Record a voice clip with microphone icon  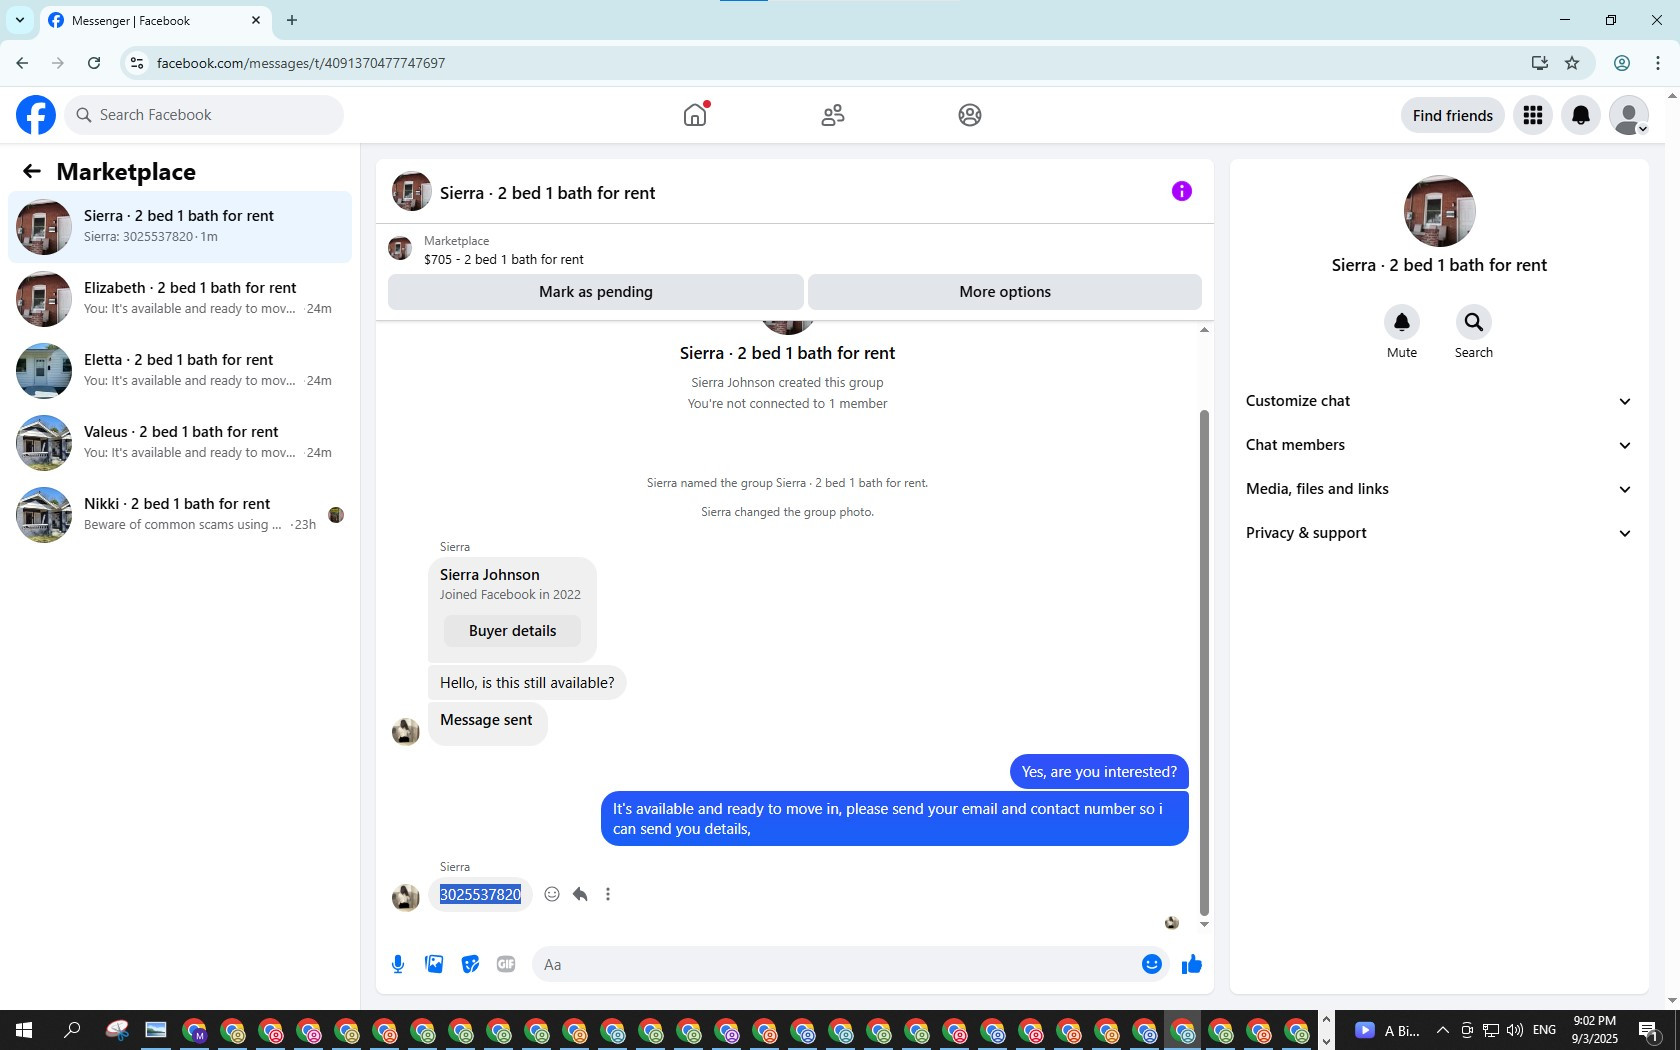click(x=398, y=964)
